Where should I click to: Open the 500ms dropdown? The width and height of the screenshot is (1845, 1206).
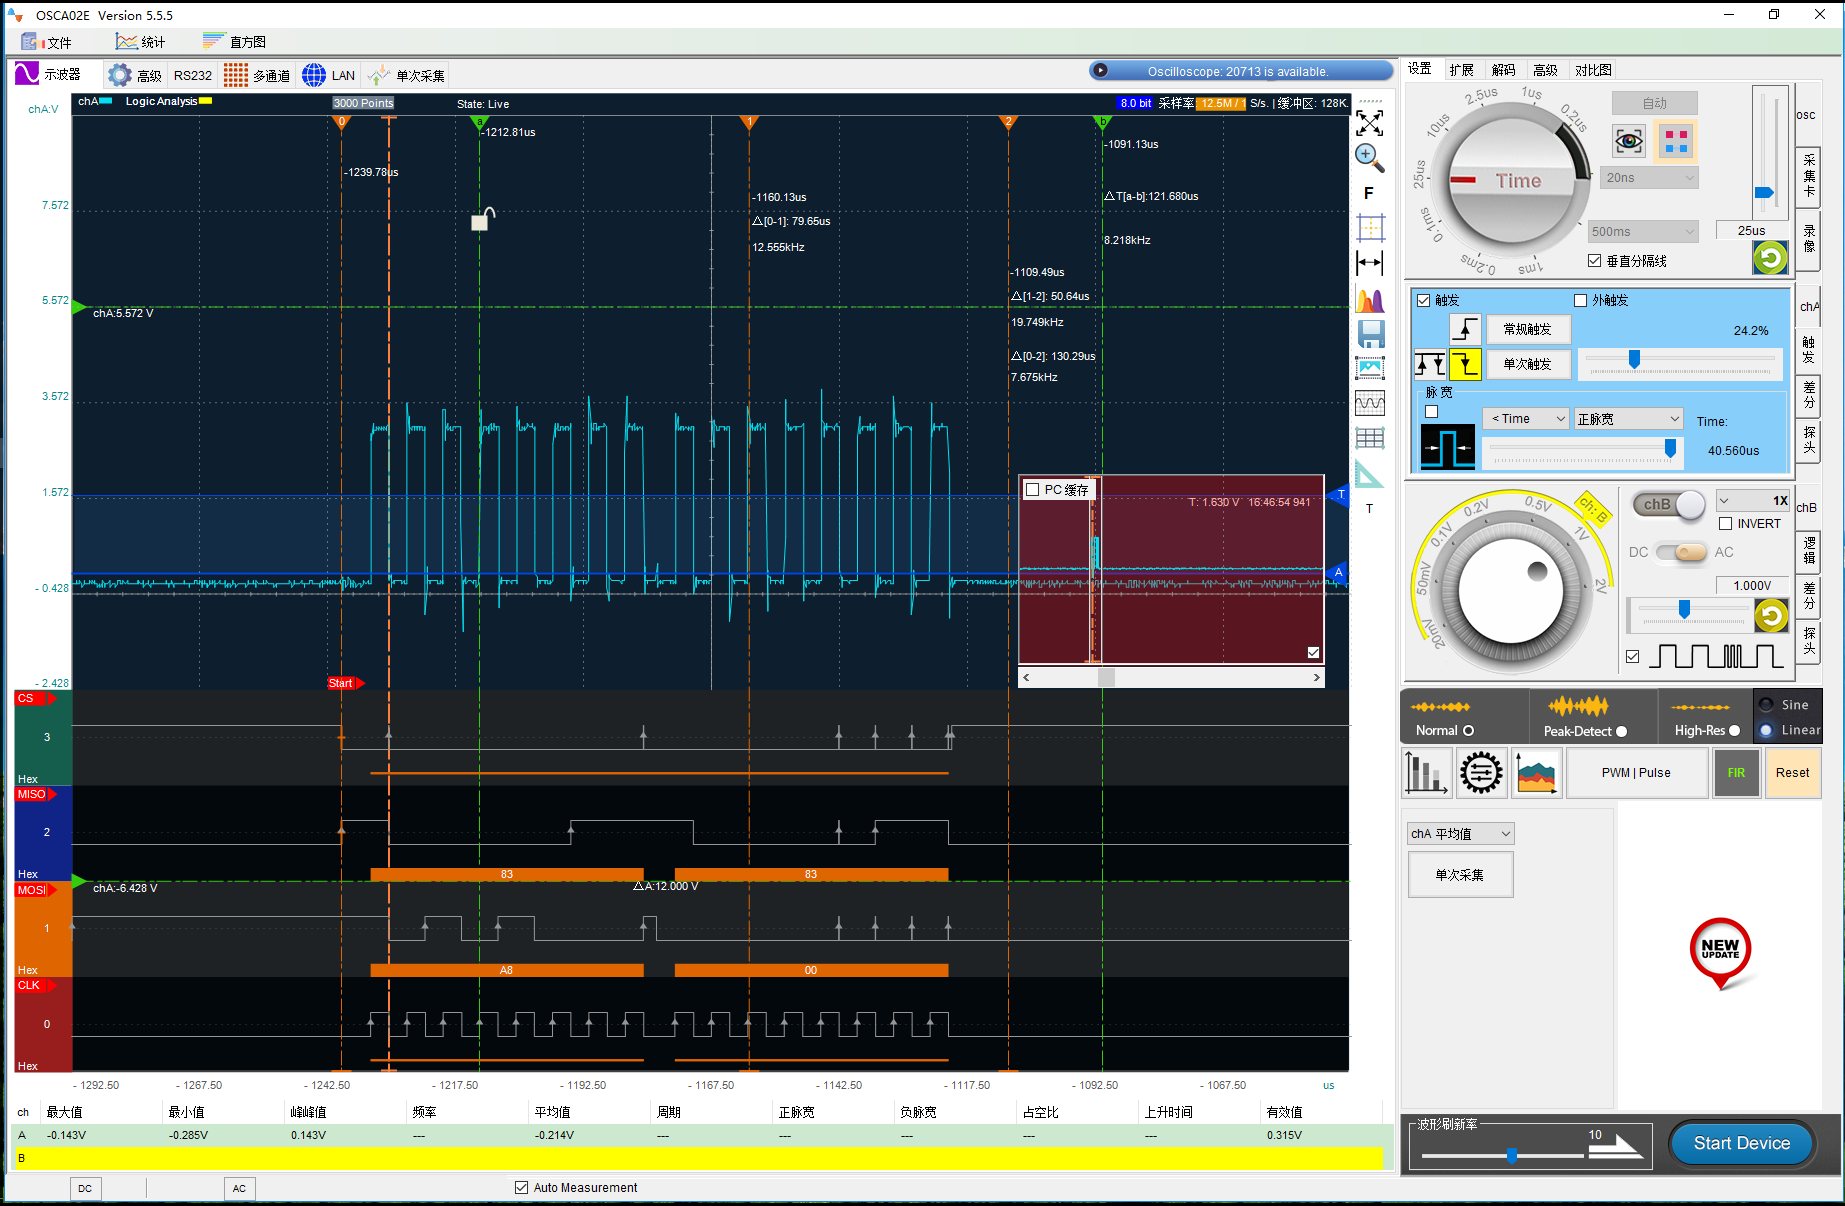click(x=1642, y=231)
